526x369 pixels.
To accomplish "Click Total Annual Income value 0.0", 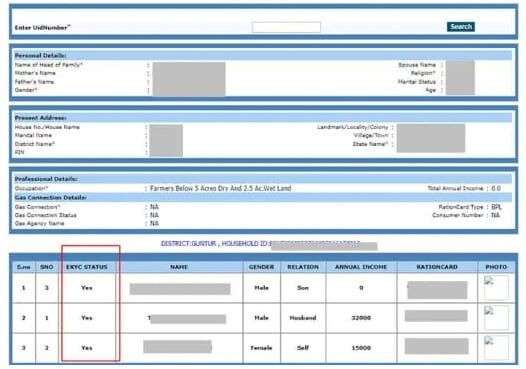I will tap(496, 189).
